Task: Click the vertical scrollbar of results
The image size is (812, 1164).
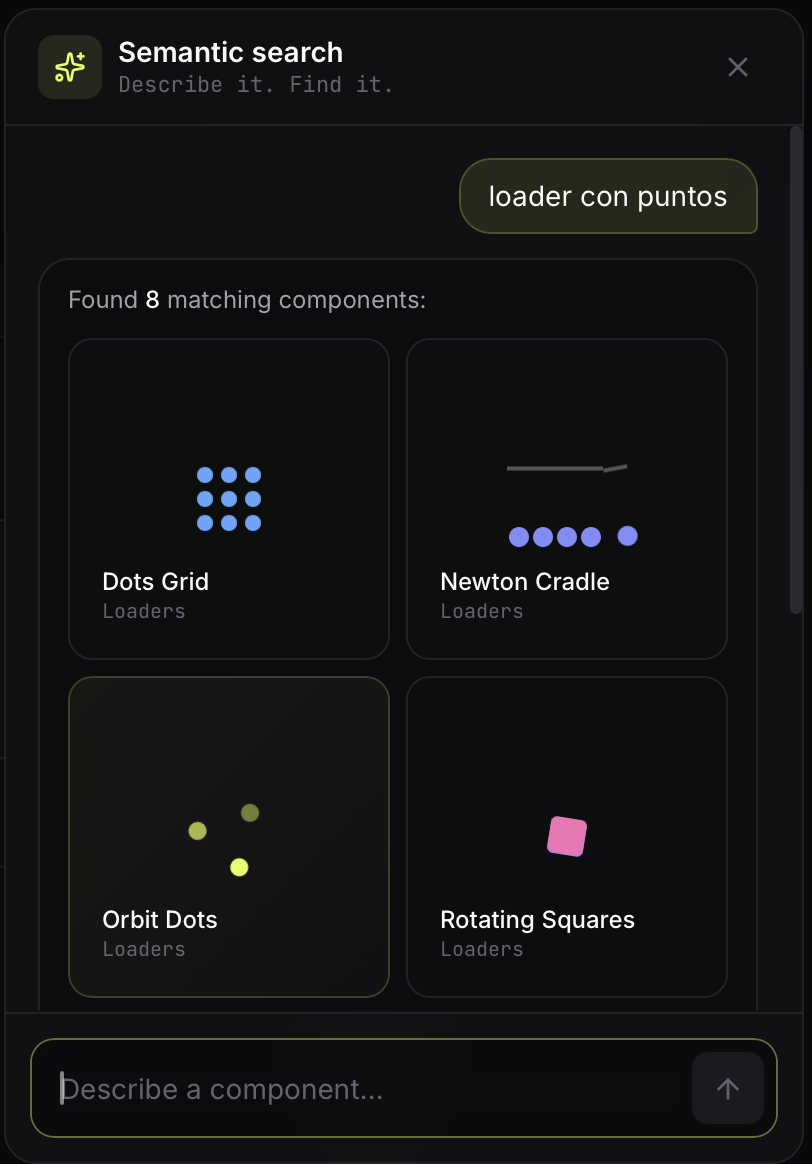Action: [796, 370]
